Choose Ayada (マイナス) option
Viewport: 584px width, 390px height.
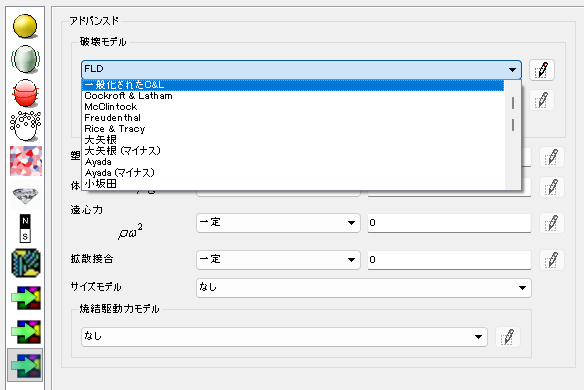tap(293, 173)
